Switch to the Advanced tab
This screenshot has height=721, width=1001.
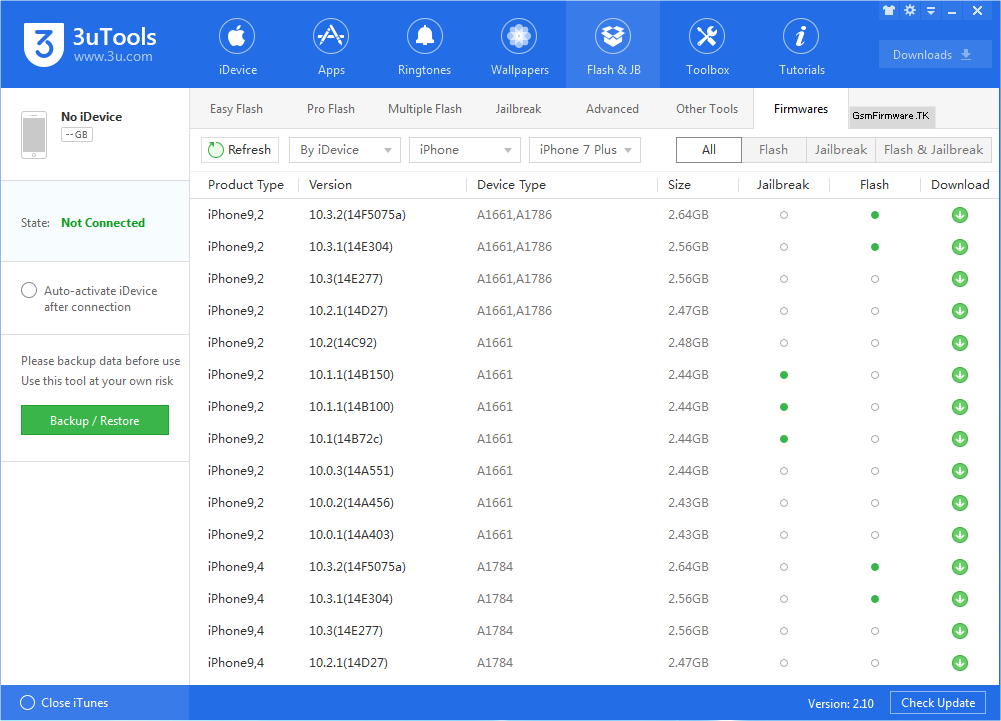pos(612,109)
